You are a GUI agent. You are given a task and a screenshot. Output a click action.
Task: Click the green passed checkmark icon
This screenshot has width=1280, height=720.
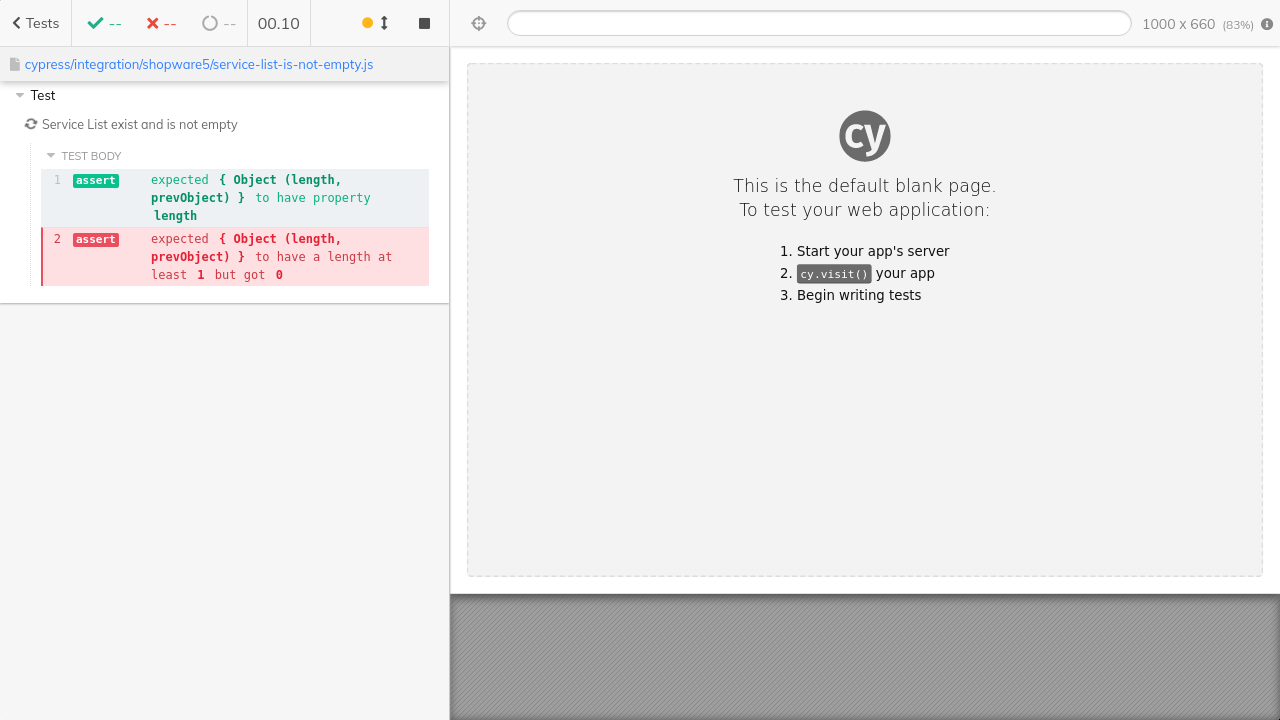[95, 23]
